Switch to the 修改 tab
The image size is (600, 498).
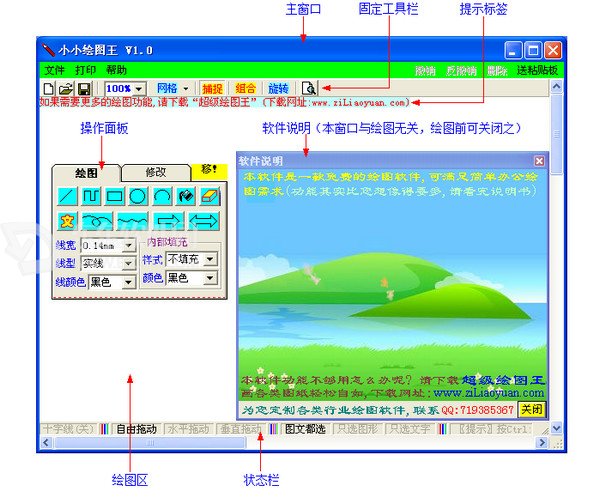(x=156, y=172)
